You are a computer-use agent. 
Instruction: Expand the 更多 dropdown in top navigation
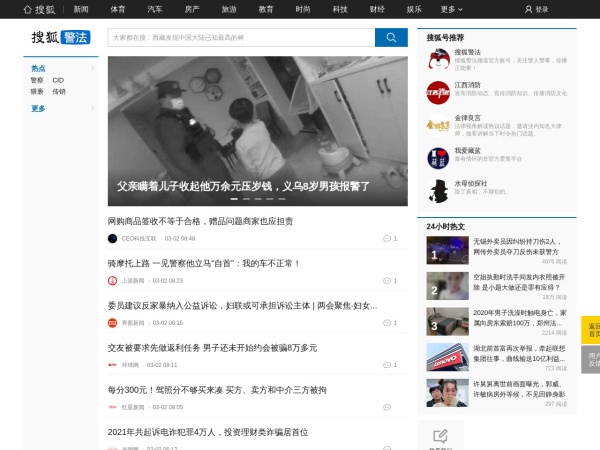[x=451, y=9]
